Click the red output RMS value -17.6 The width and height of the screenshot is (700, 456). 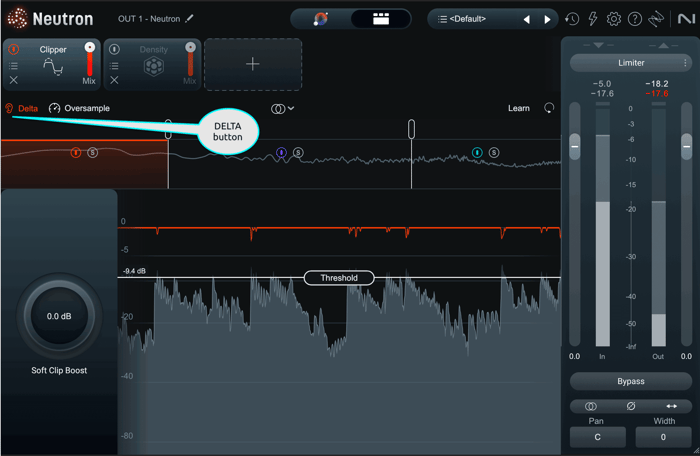pyautogui.click(x=657, y=93)
